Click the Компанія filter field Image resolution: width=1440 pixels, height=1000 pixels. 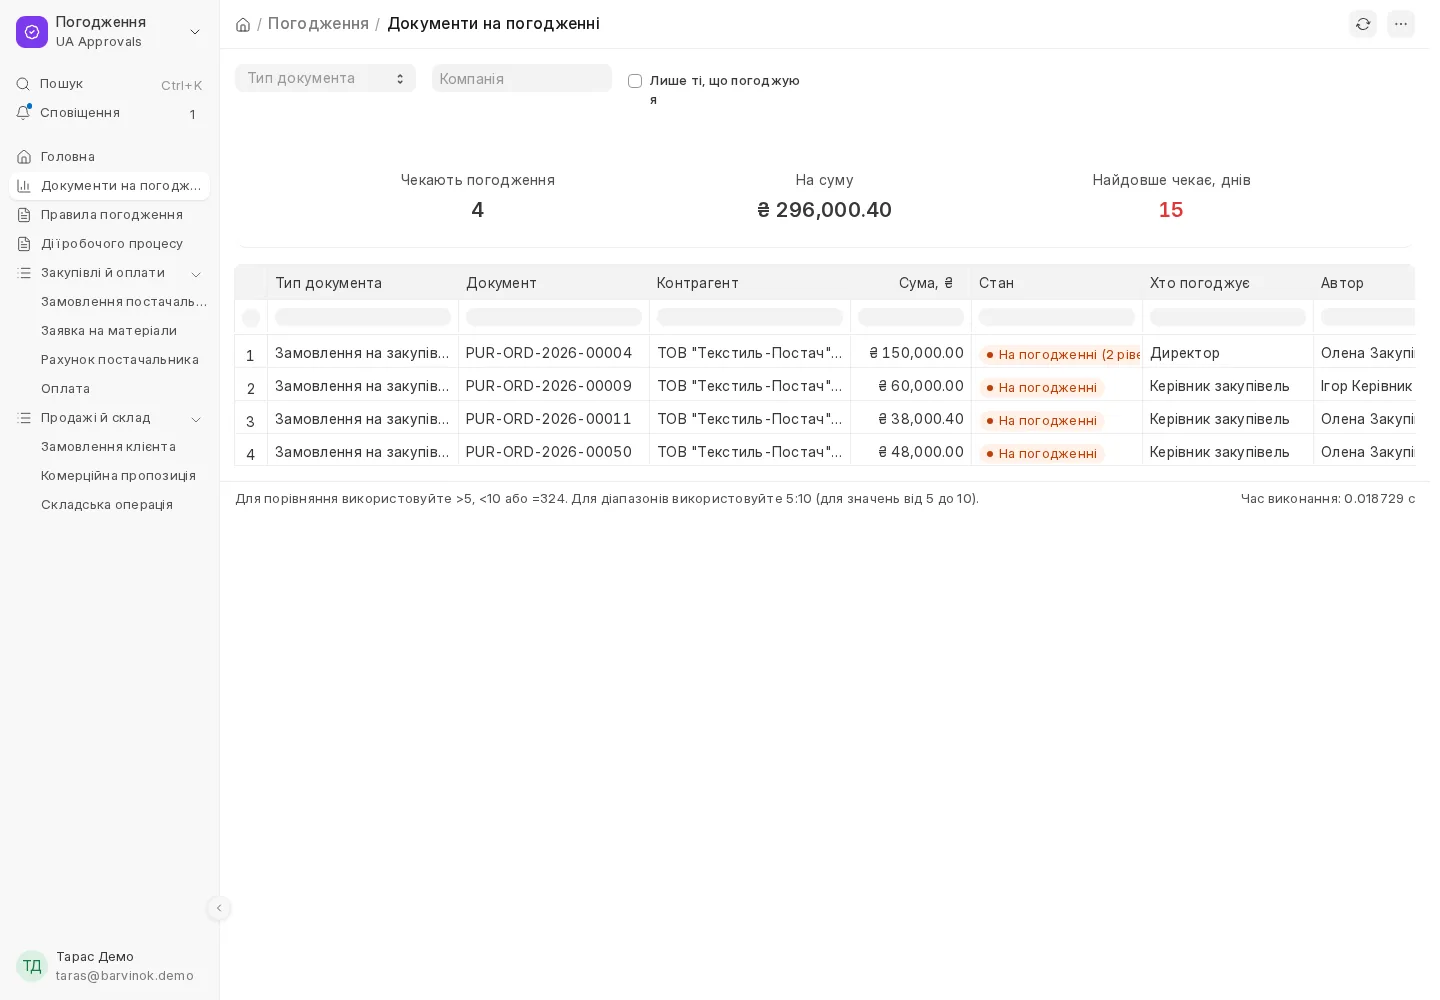pyautogui.click(x=522, y=78)
